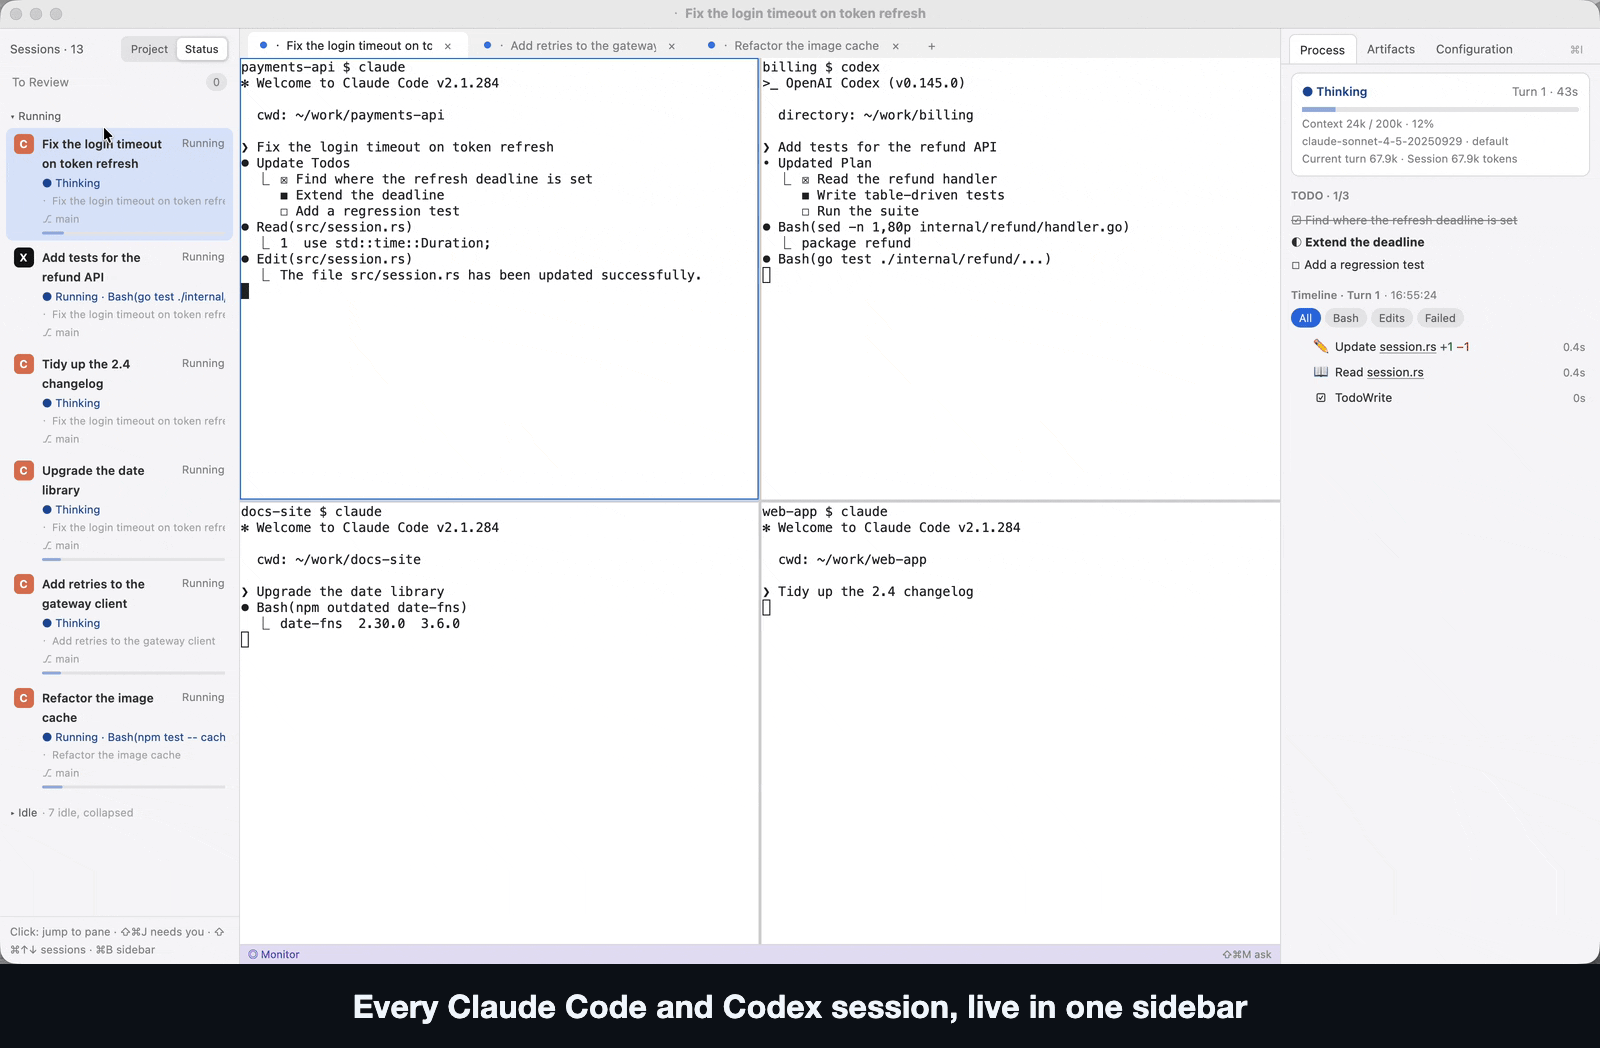Open the Configuration tab
Image resolution: width=1600 pixels, height=1048 pixels.
point(1474,49)
